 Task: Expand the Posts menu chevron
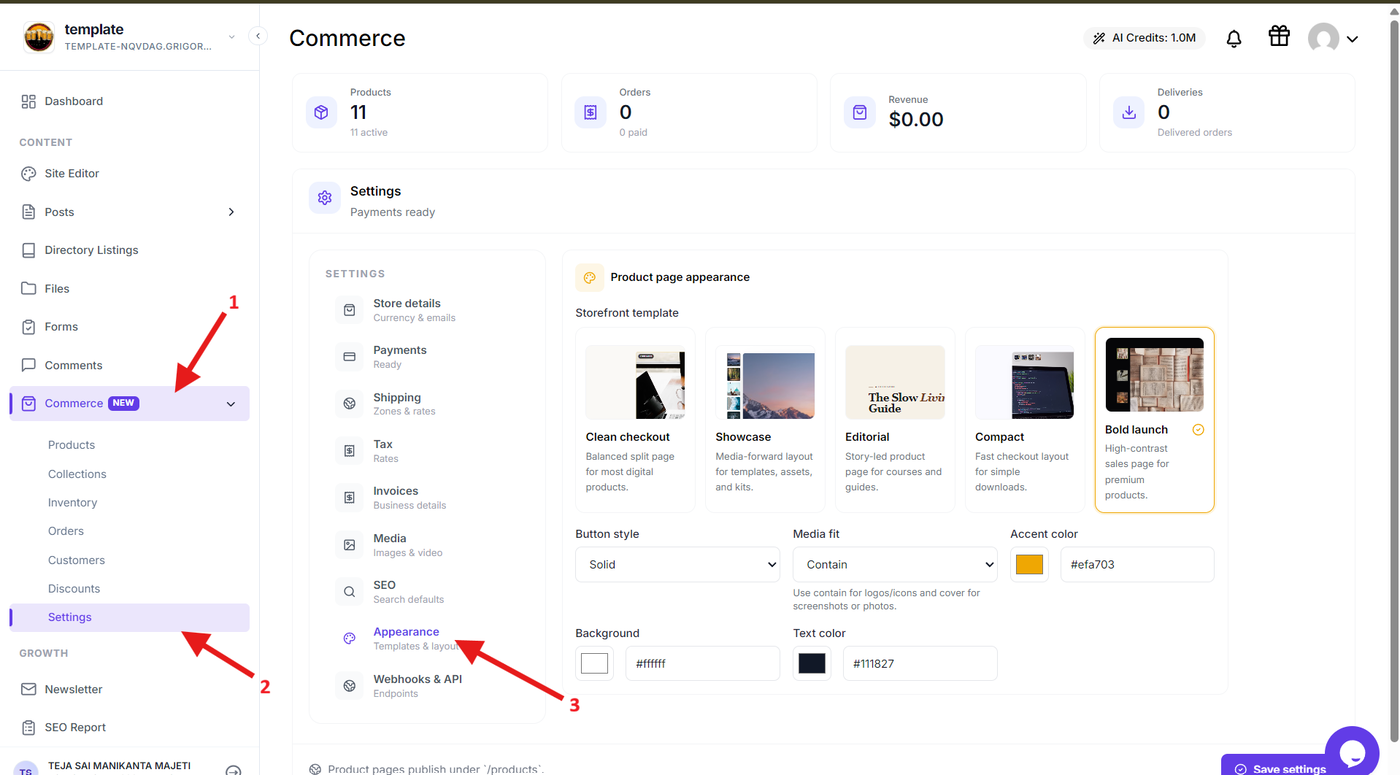point(231,212)
